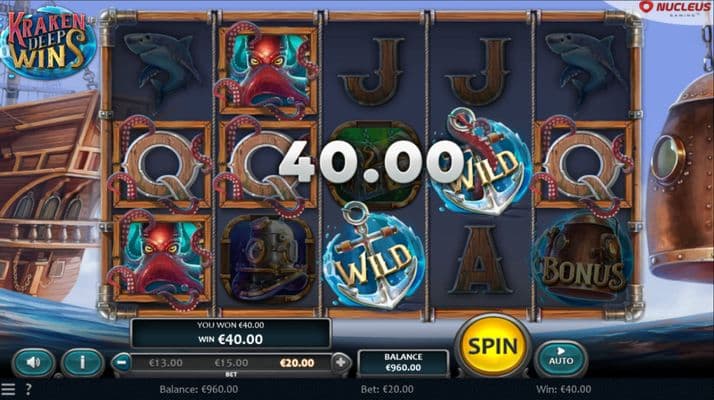Click the WILD anchor on fourth reel
Screen dimensions: 714x400
click(482, 162)
